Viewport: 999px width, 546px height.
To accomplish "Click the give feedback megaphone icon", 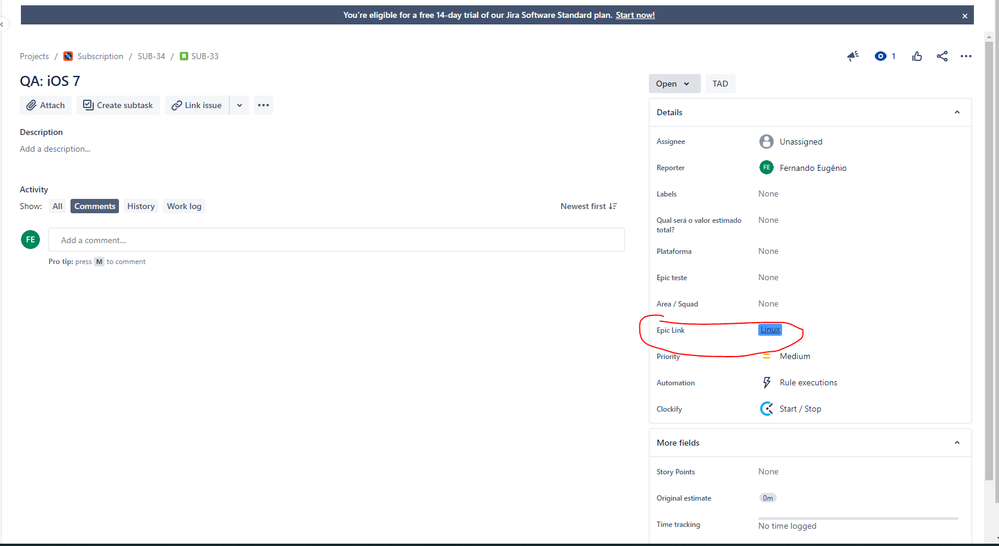I will (x=853, y=56).
